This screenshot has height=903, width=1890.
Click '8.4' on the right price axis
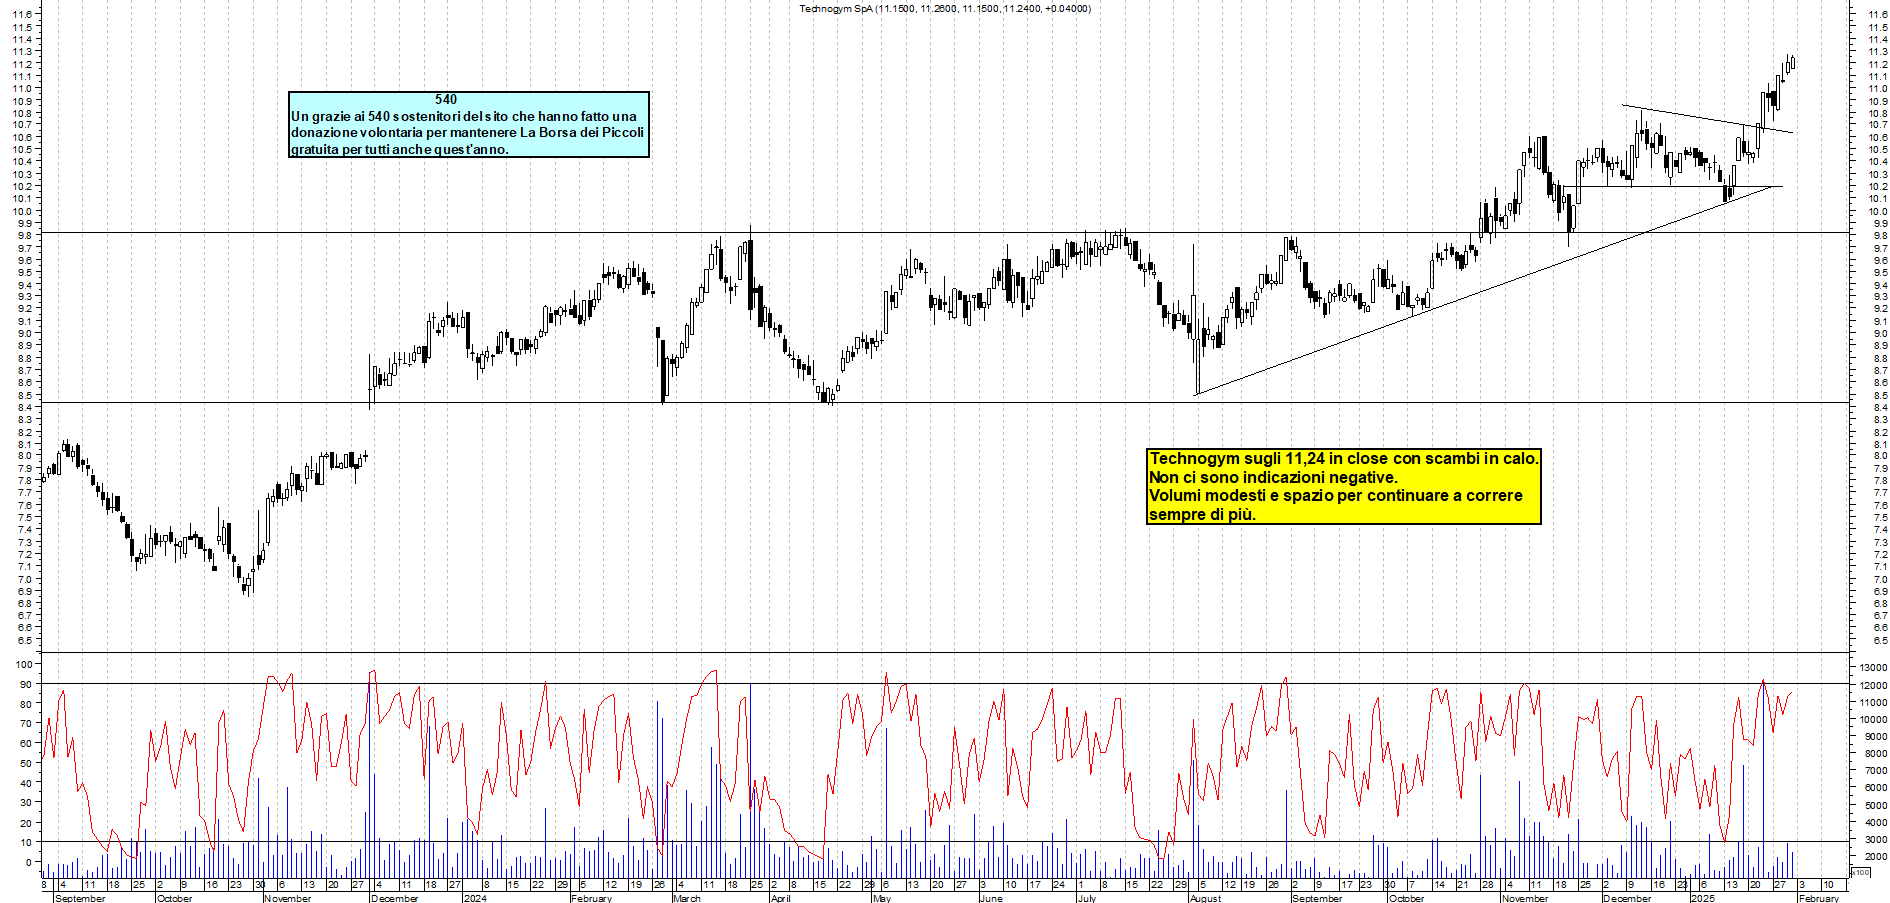[x=1879, y=407]
